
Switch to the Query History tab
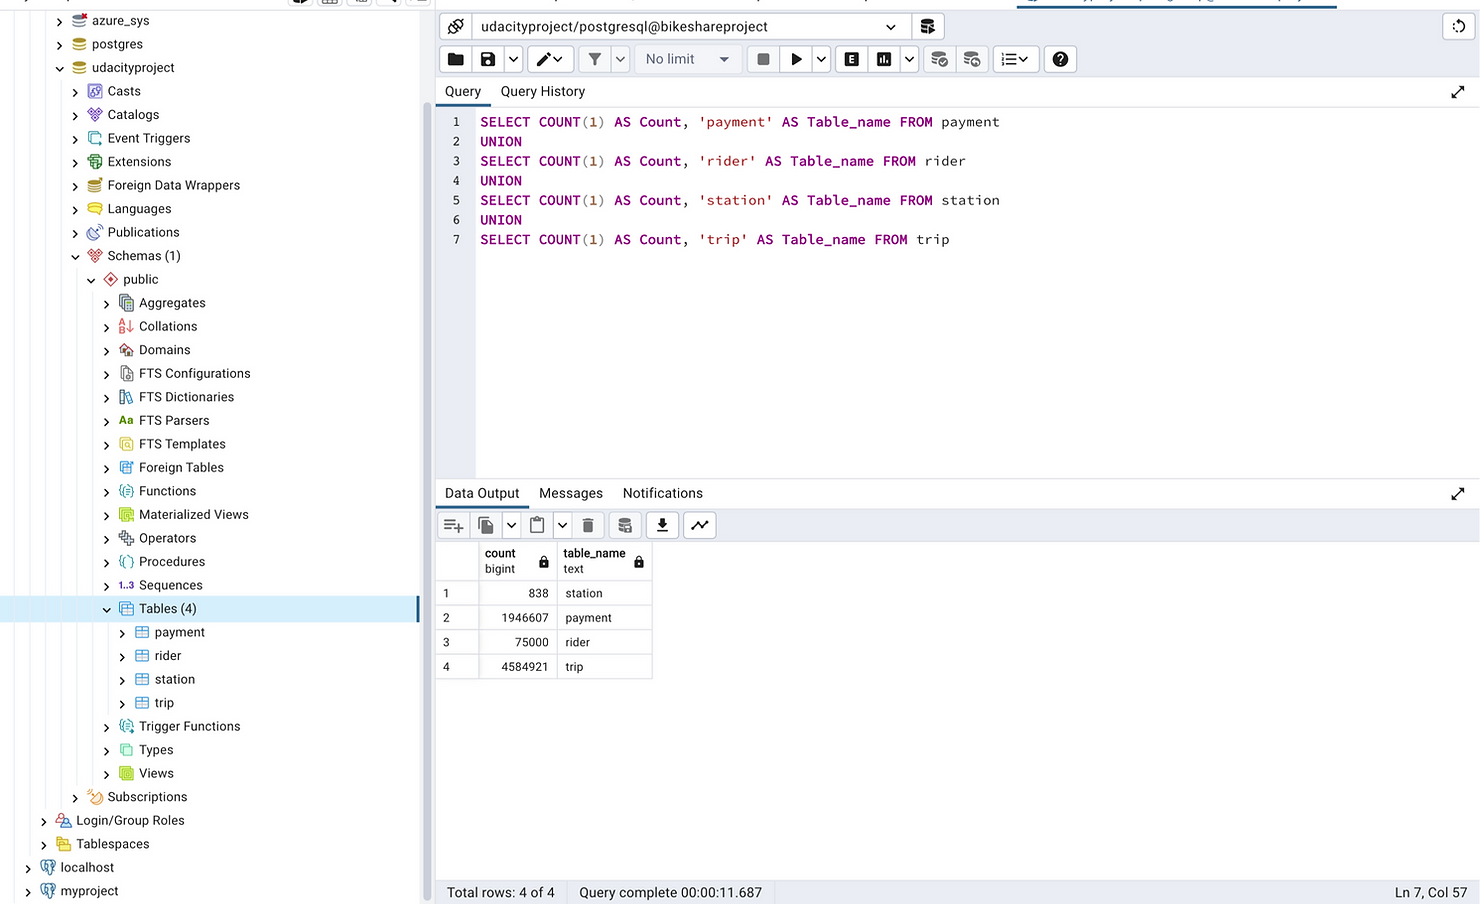click(543, 91)
